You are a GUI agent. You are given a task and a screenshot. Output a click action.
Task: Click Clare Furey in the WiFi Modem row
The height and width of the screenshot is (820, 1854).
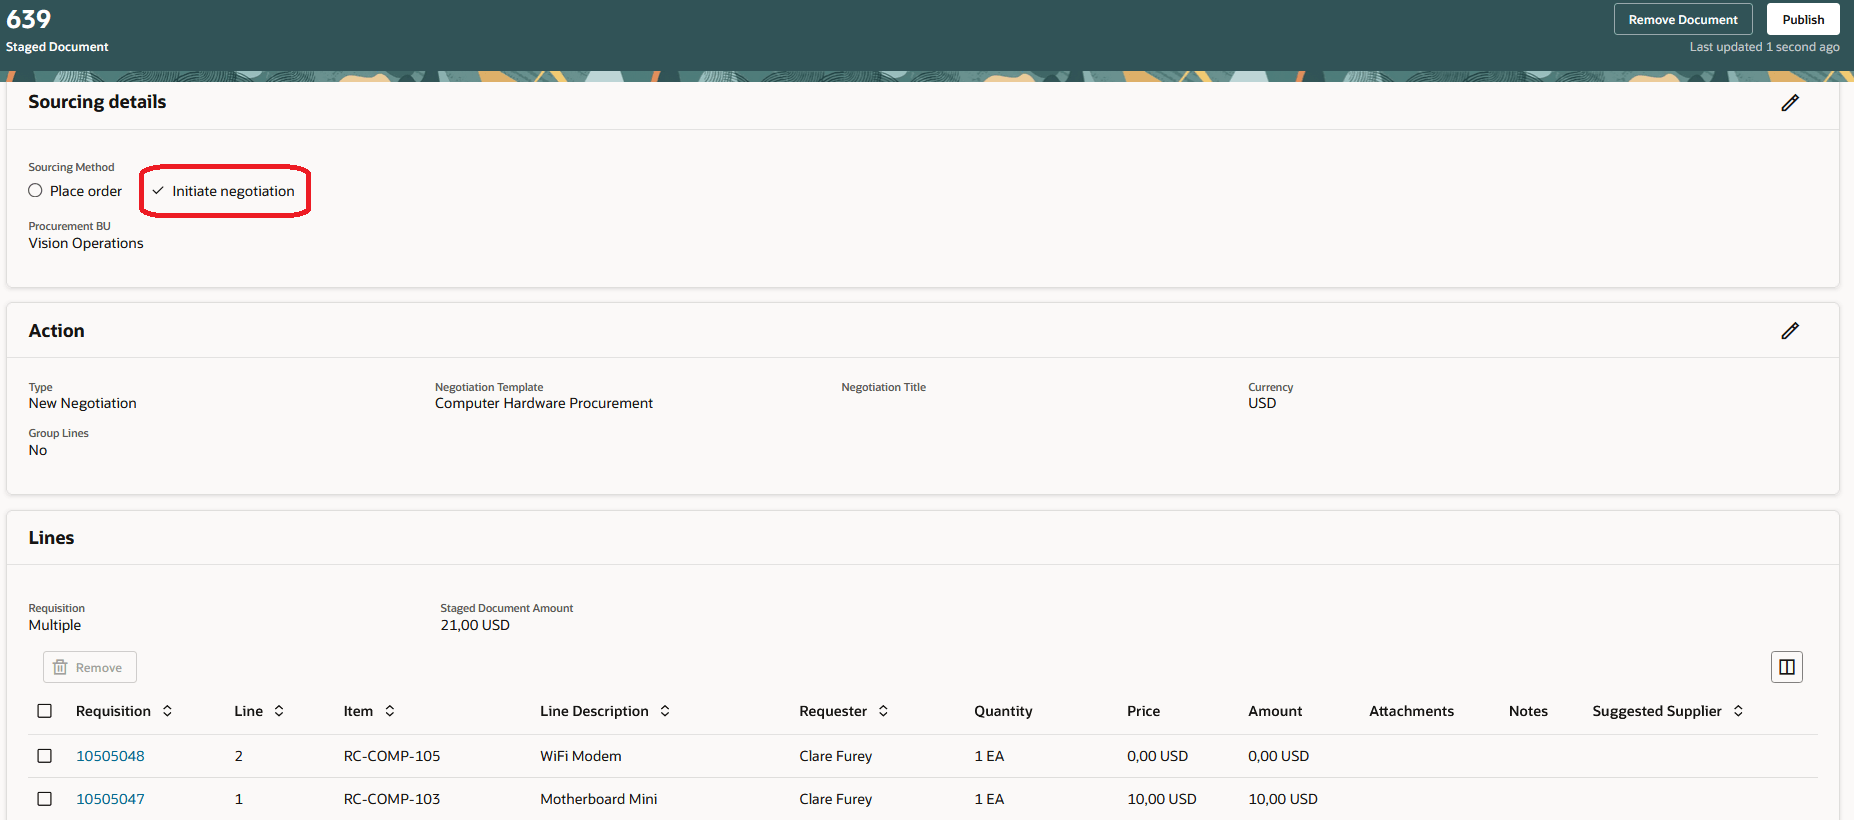click(x=836, y=756)
